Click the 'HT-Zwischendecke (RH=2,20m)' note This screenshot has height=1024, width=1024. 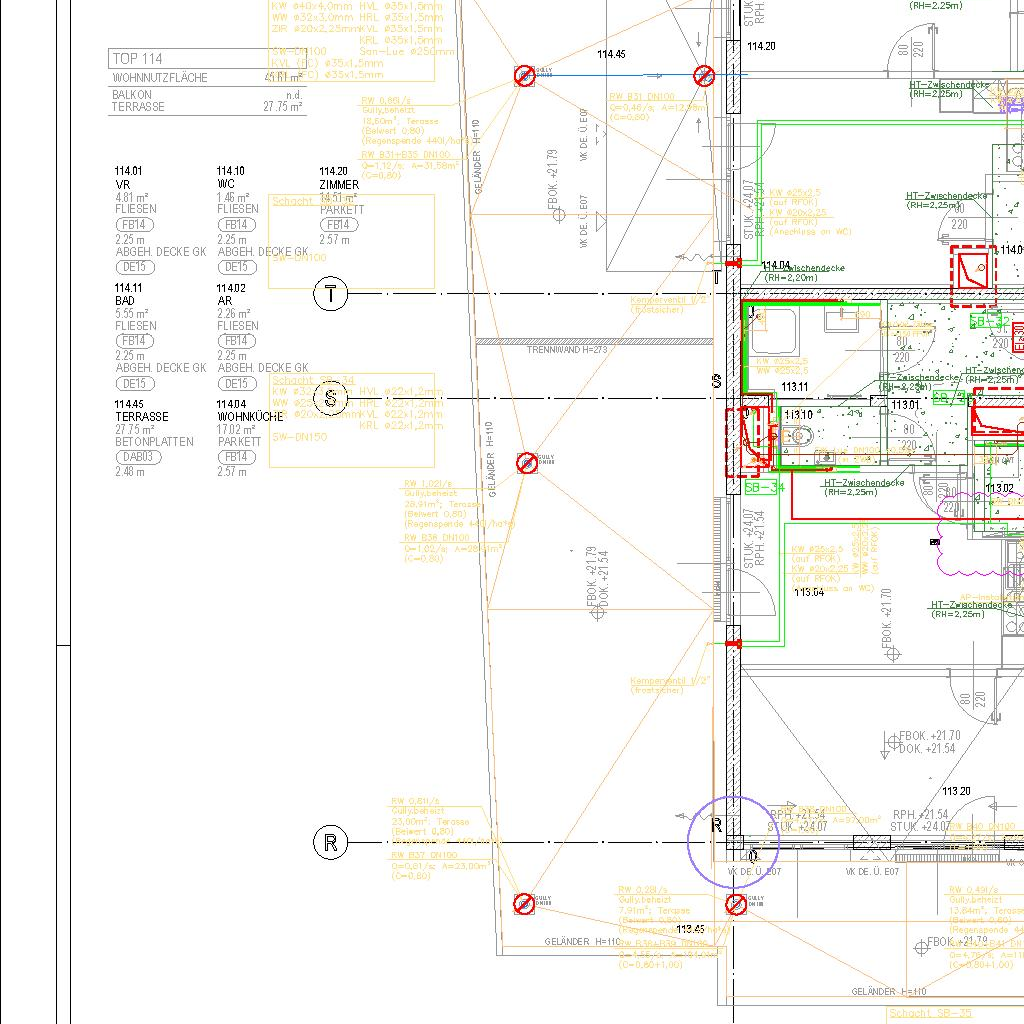click(x=805, y=273)
